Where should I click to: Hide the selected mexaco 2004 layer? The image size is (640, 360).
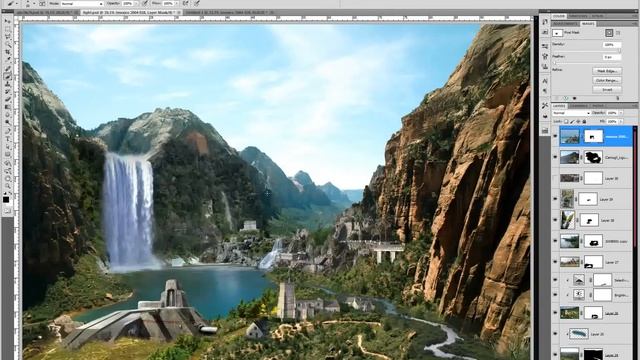tap(555, 136)
